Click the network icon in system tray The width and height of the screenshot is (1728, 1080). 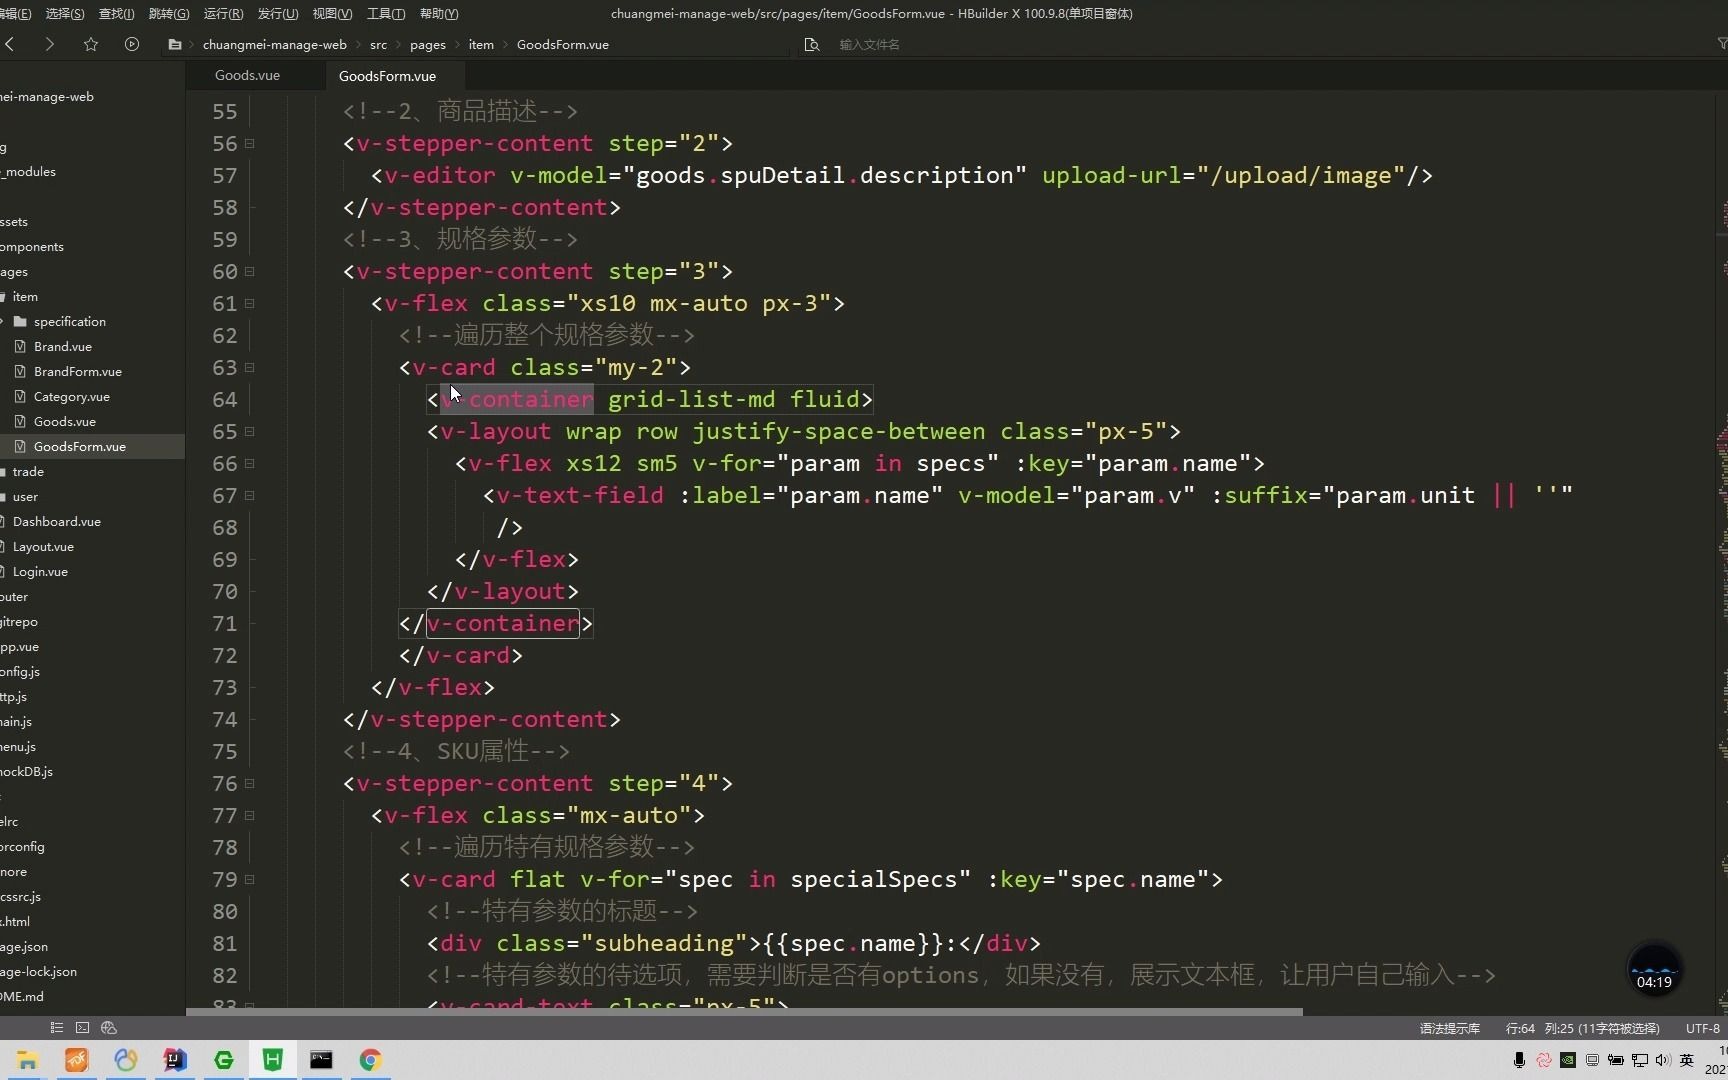[1640, 1060]
